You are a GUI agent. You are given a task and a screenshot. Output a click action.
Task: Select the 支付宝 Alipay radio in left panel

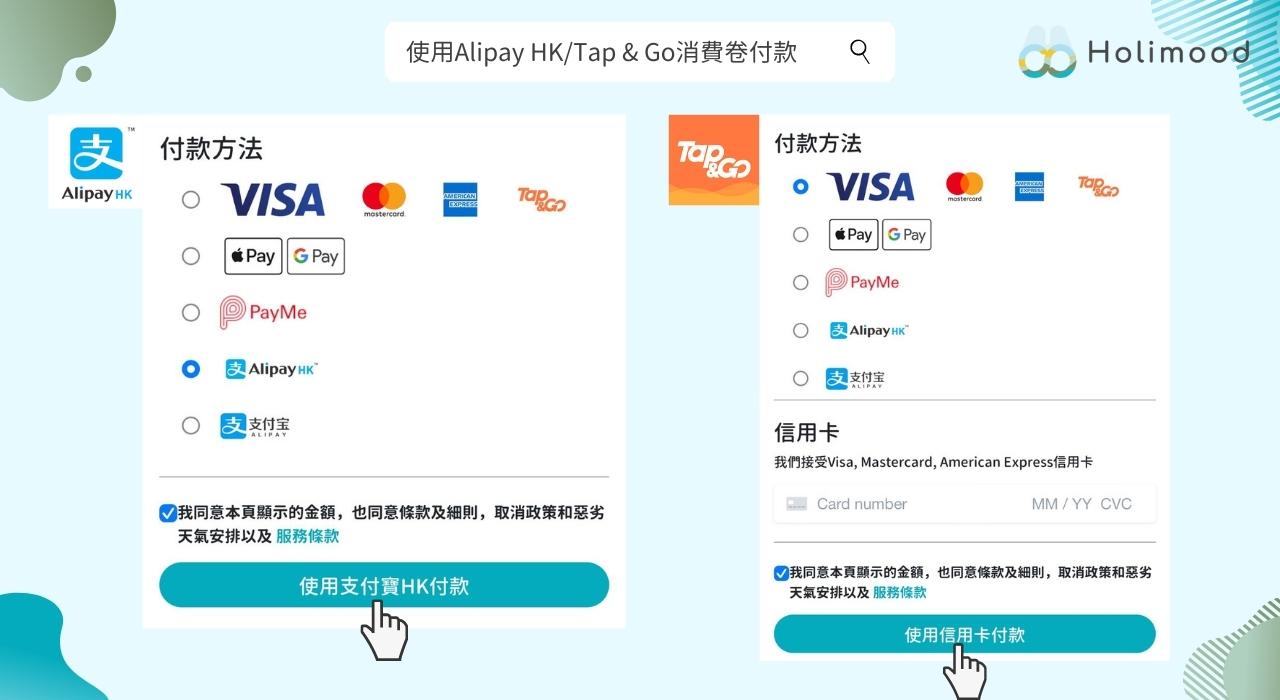point(191,426)
